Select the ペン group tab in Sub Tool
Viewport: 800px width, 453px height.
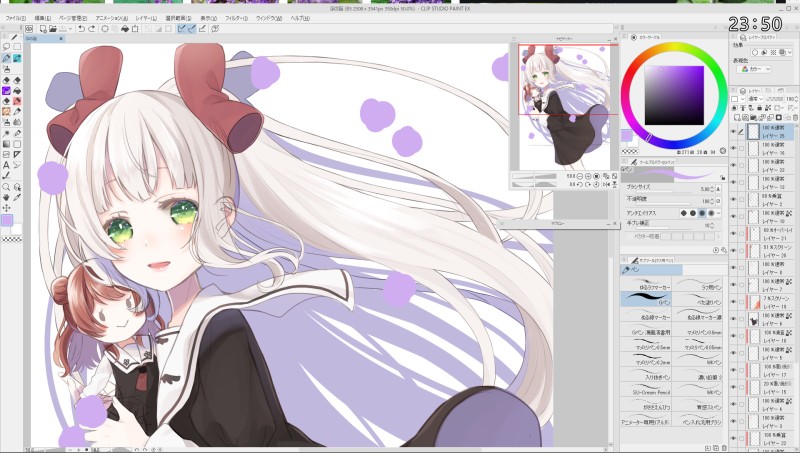652,270
